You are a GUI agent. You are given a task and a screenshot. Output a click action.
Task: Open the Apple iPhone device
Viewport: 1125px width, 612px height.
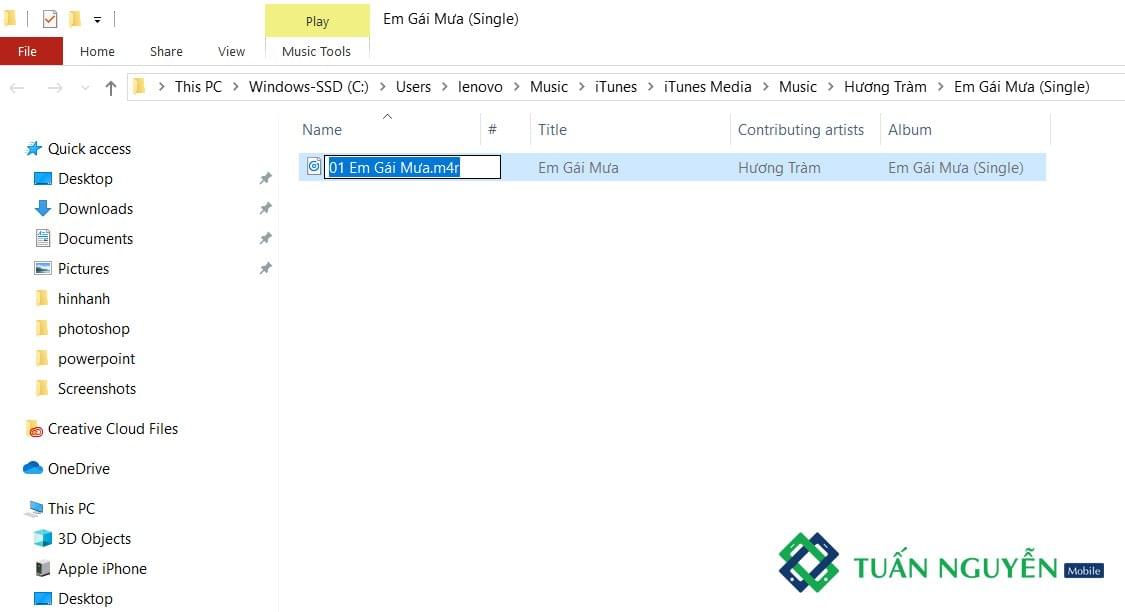pyautogui.click(x=102, y=569)
